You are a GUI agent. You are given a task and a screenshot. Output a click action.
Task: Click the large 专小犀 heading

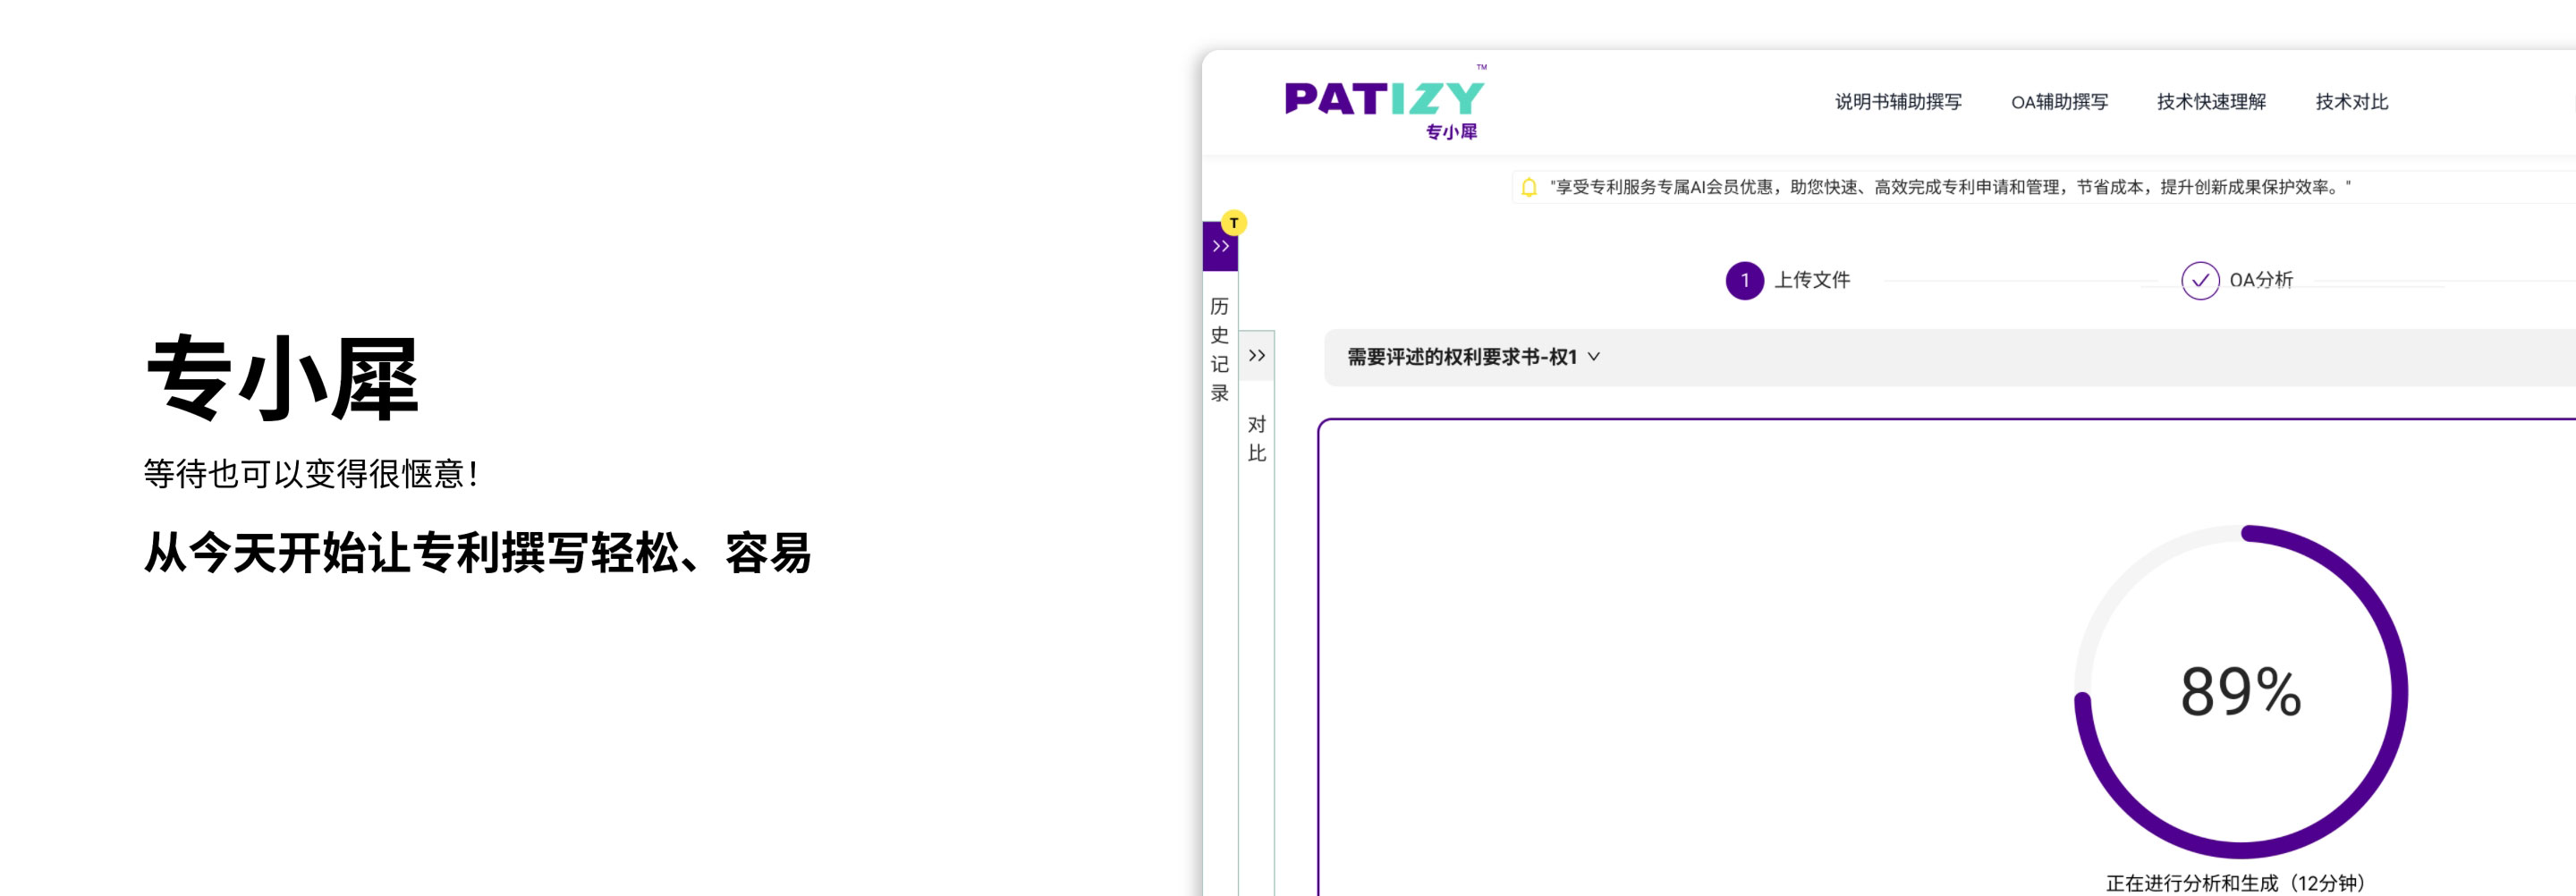click(282, 379)
